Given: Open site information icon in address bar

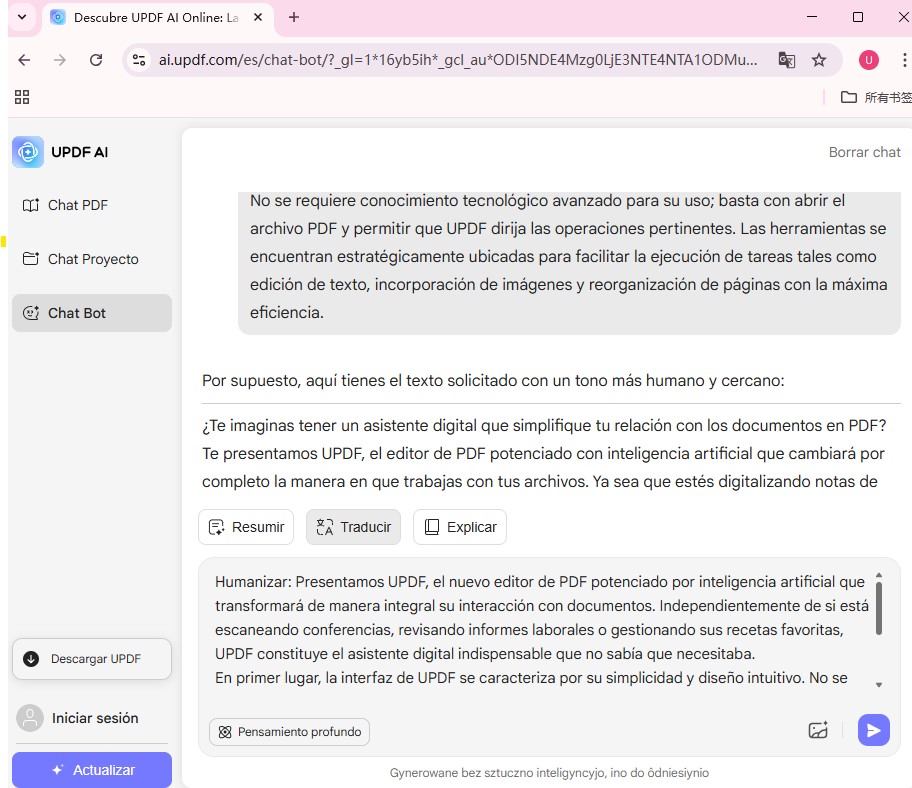Looking at the screenshot, I should coord(139,60).
